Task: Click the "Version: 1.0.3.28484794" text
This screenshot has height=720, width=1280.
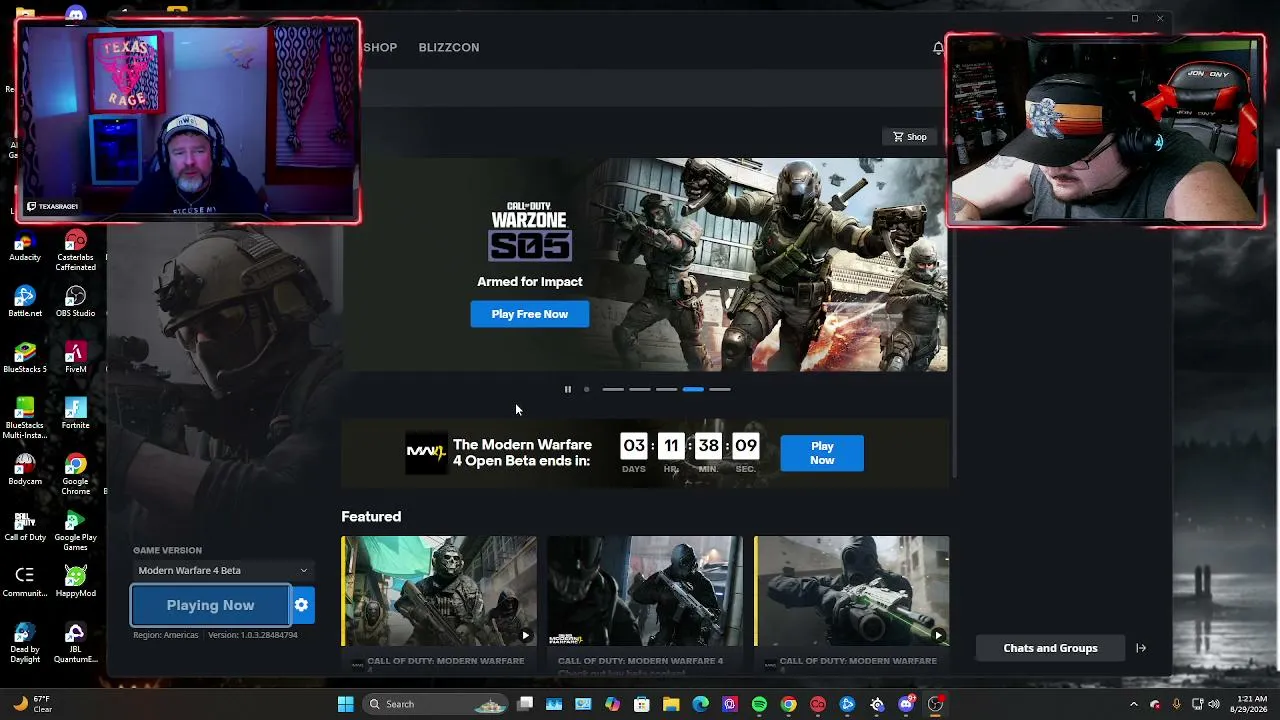Action: click(253, 635)
